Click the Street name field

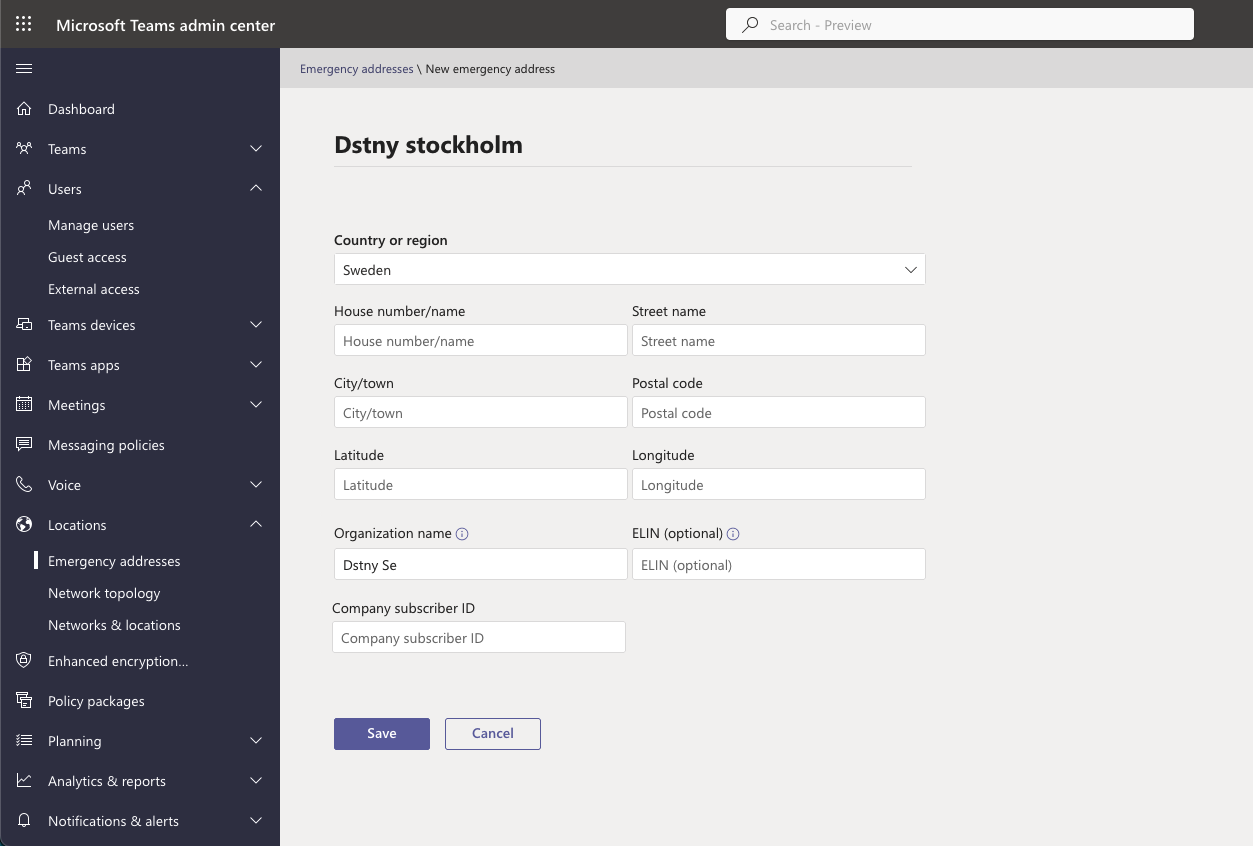(x=779, y=341)
